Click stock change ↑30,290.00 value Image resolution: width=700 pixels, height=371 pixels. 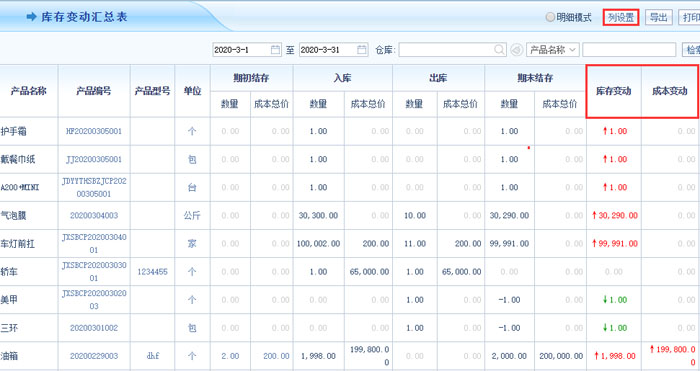click(615, 216)
